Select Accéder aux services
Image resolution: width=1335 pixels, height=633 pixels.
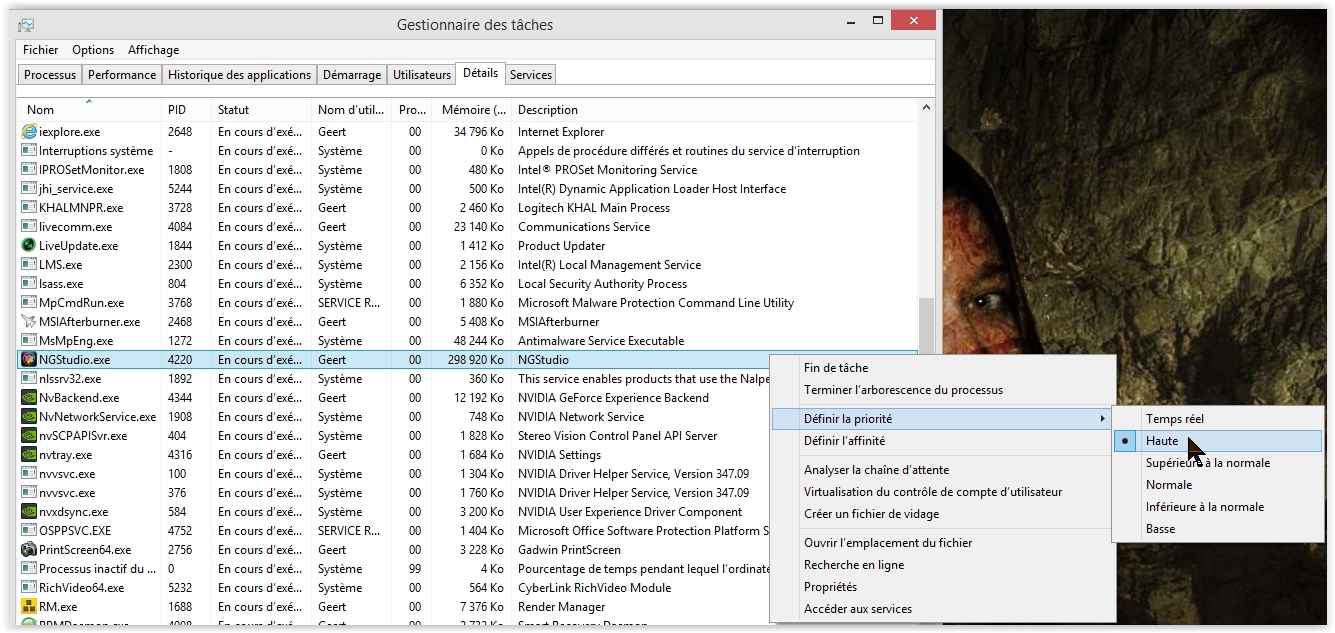pyautogui.click(x=942, y=609)
